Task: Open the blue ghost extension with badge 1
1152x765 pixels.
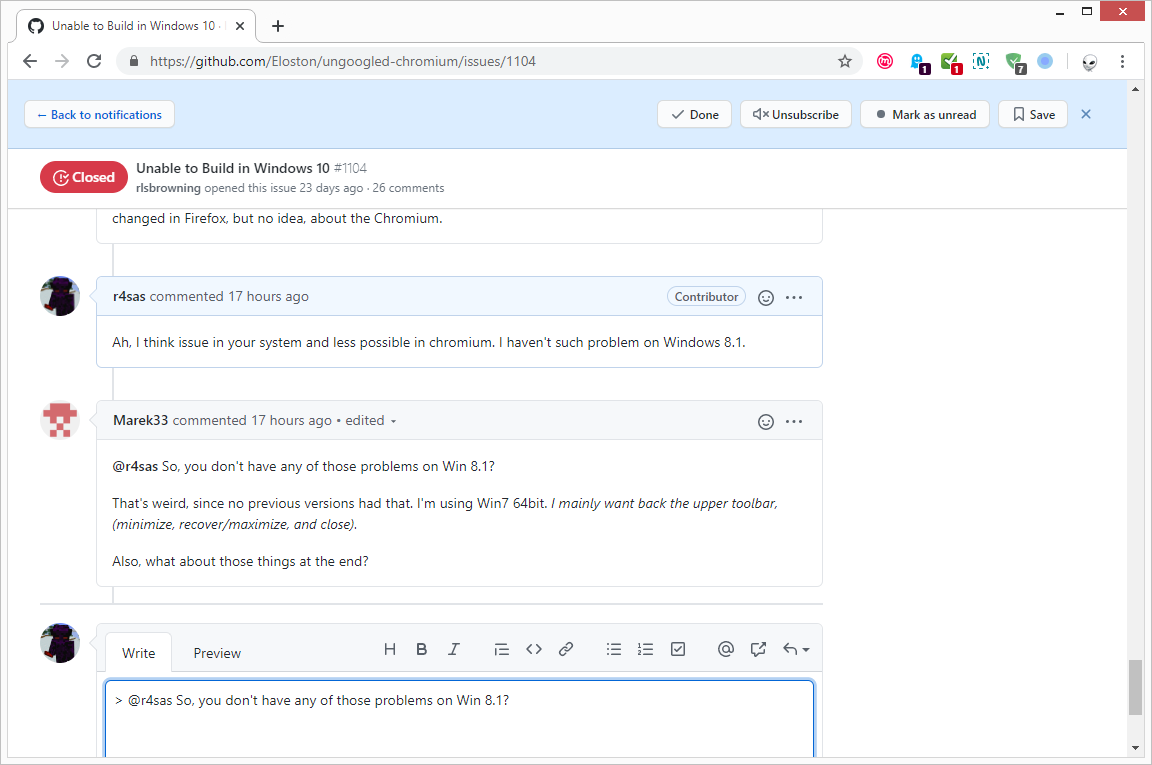Action: 919,63
